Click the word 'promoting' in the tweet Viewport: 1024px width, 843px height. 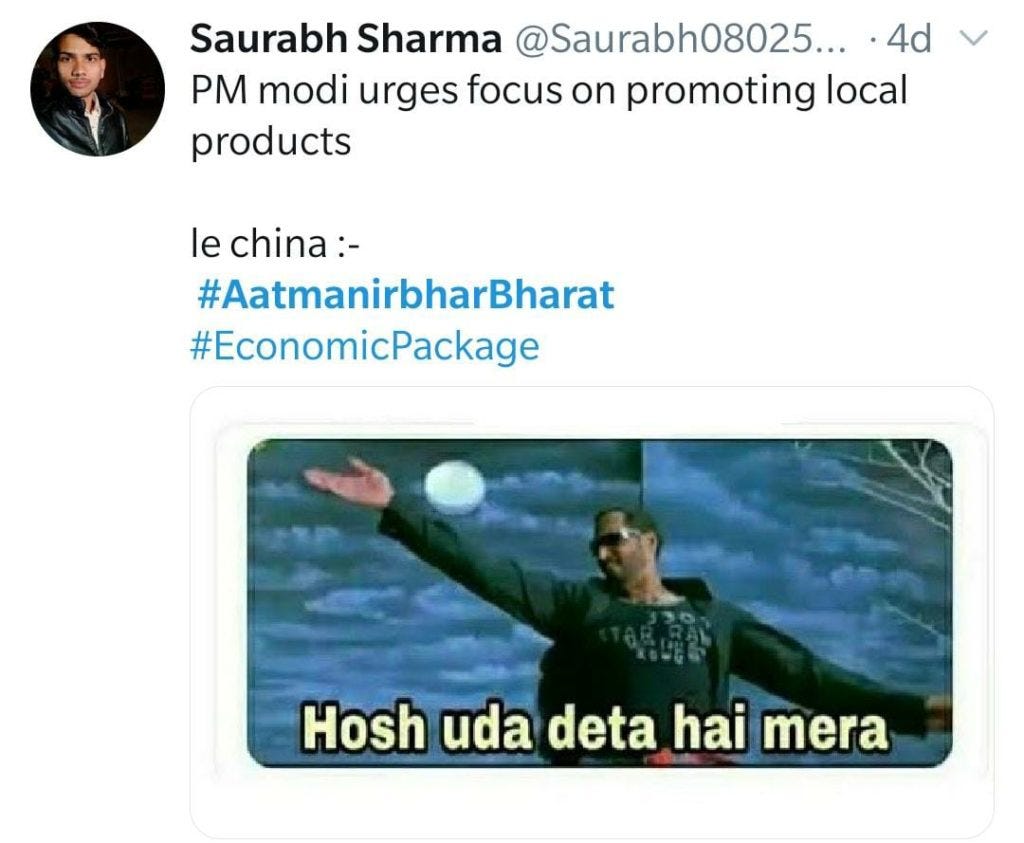720,91
